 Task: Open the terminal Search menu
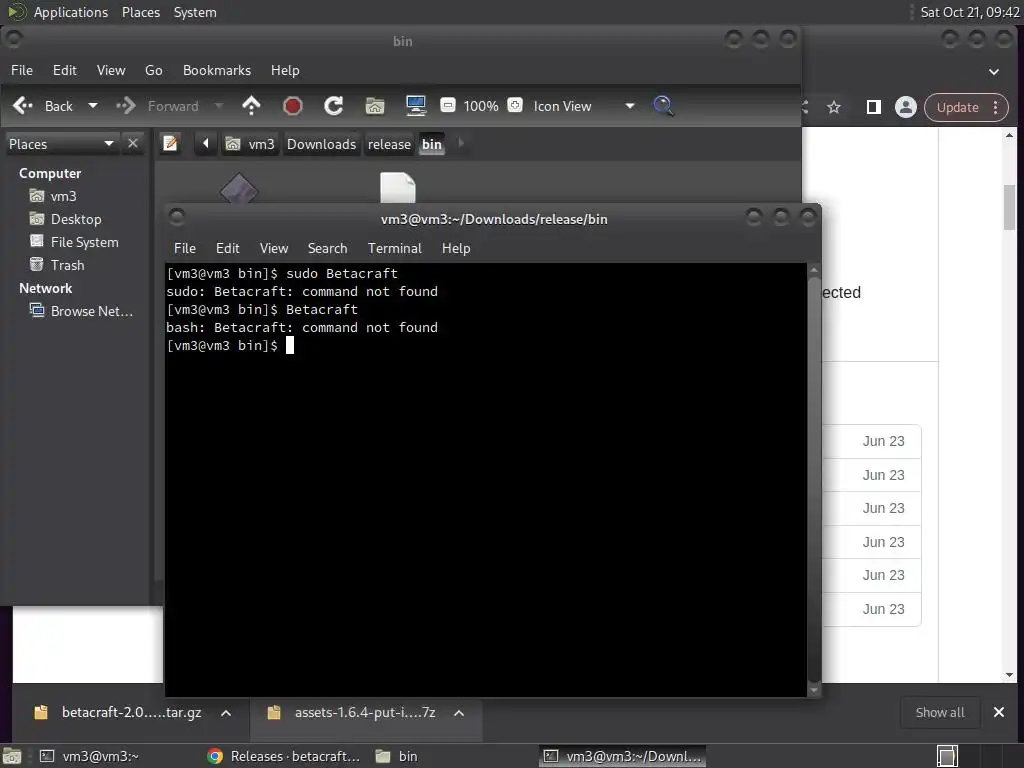(x=328, y=248)
